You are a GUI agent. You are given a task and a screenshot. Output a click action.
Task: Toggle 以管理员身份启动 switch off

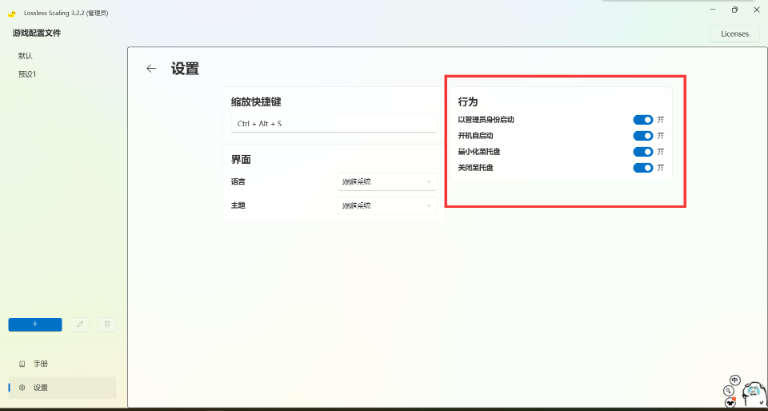coord(643,120)
